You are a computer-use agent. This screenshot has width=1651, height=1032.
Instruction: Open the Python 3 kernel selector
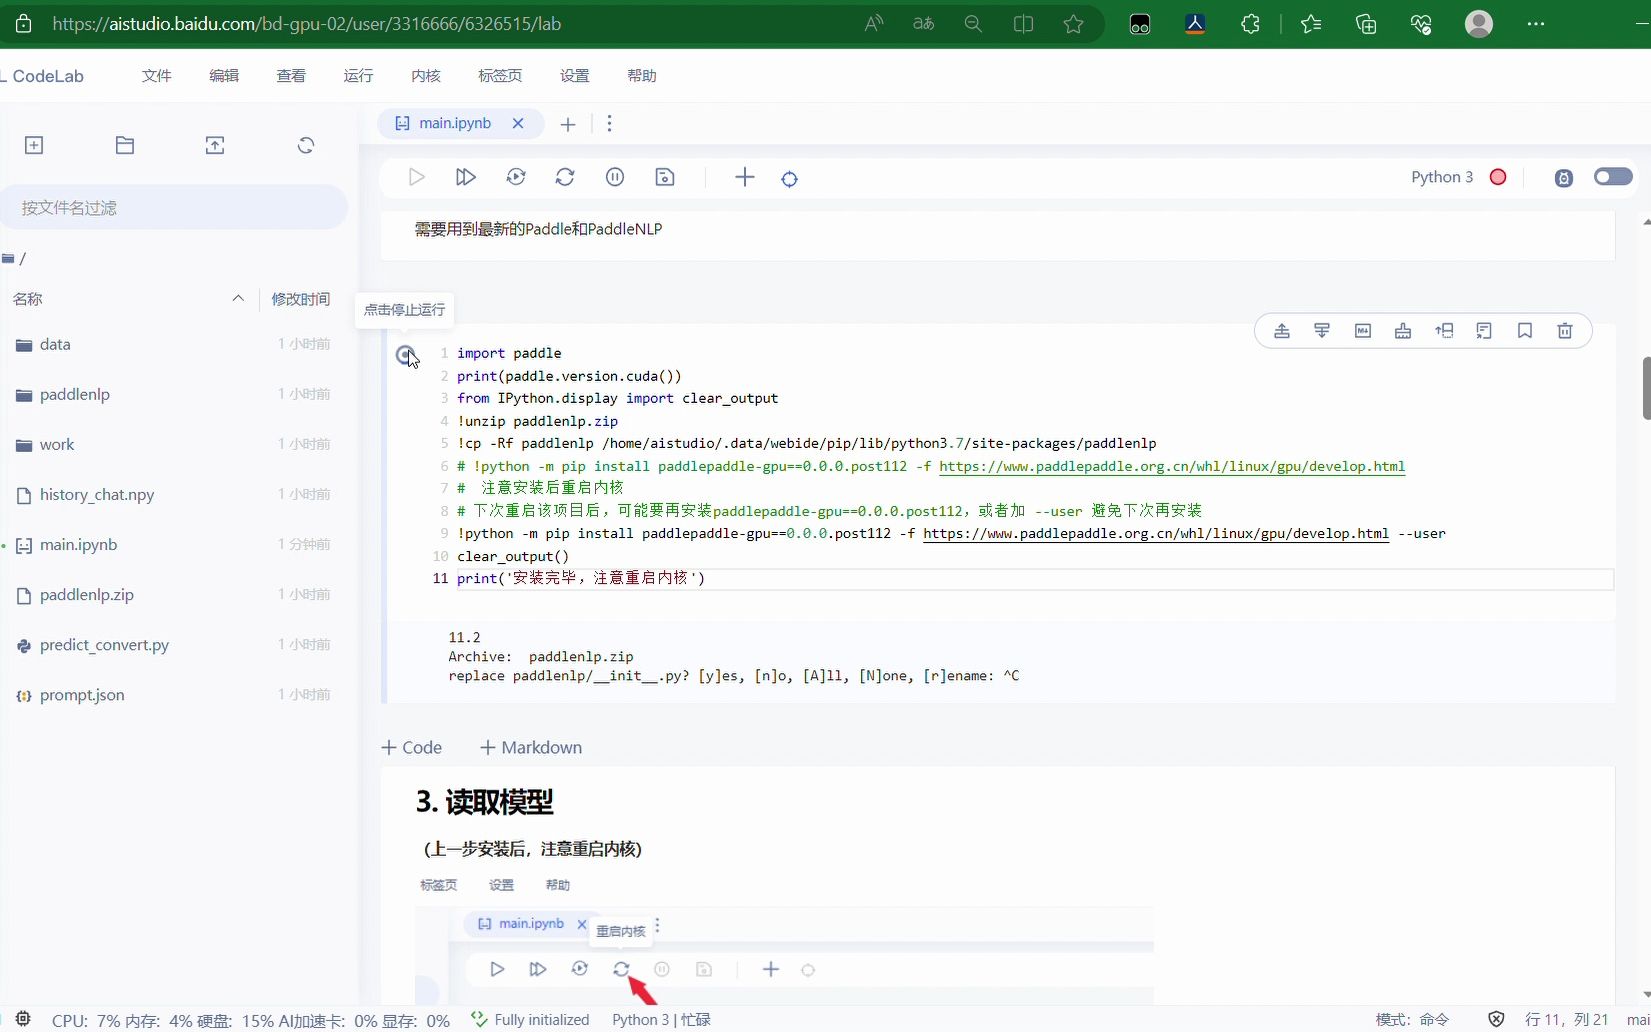[1442, 177]
